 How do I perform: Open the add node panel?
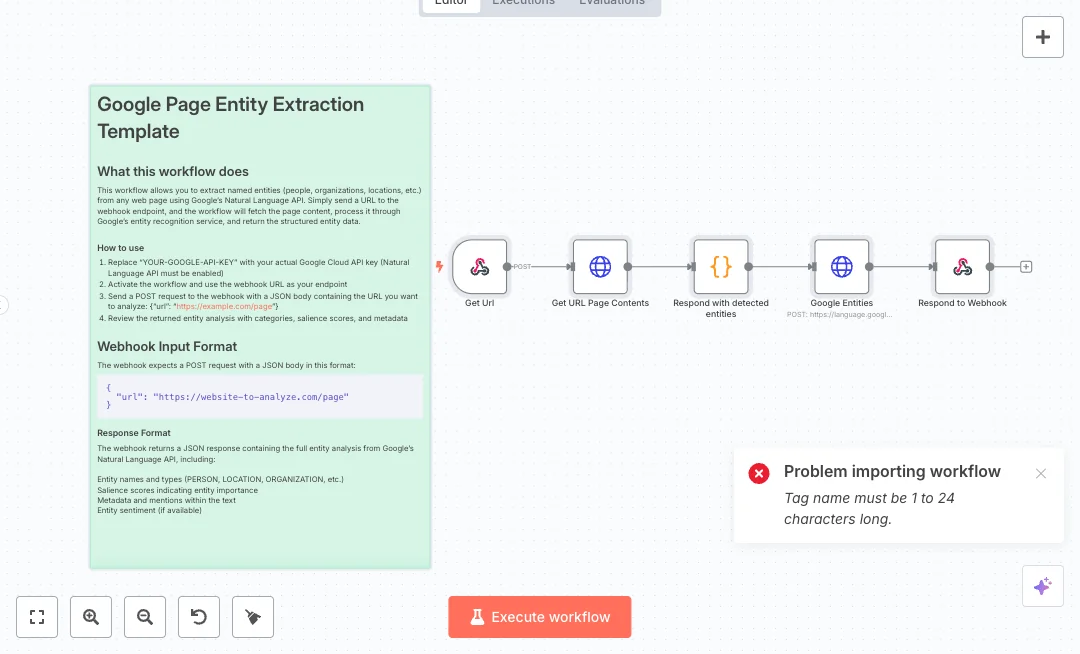1042,37
